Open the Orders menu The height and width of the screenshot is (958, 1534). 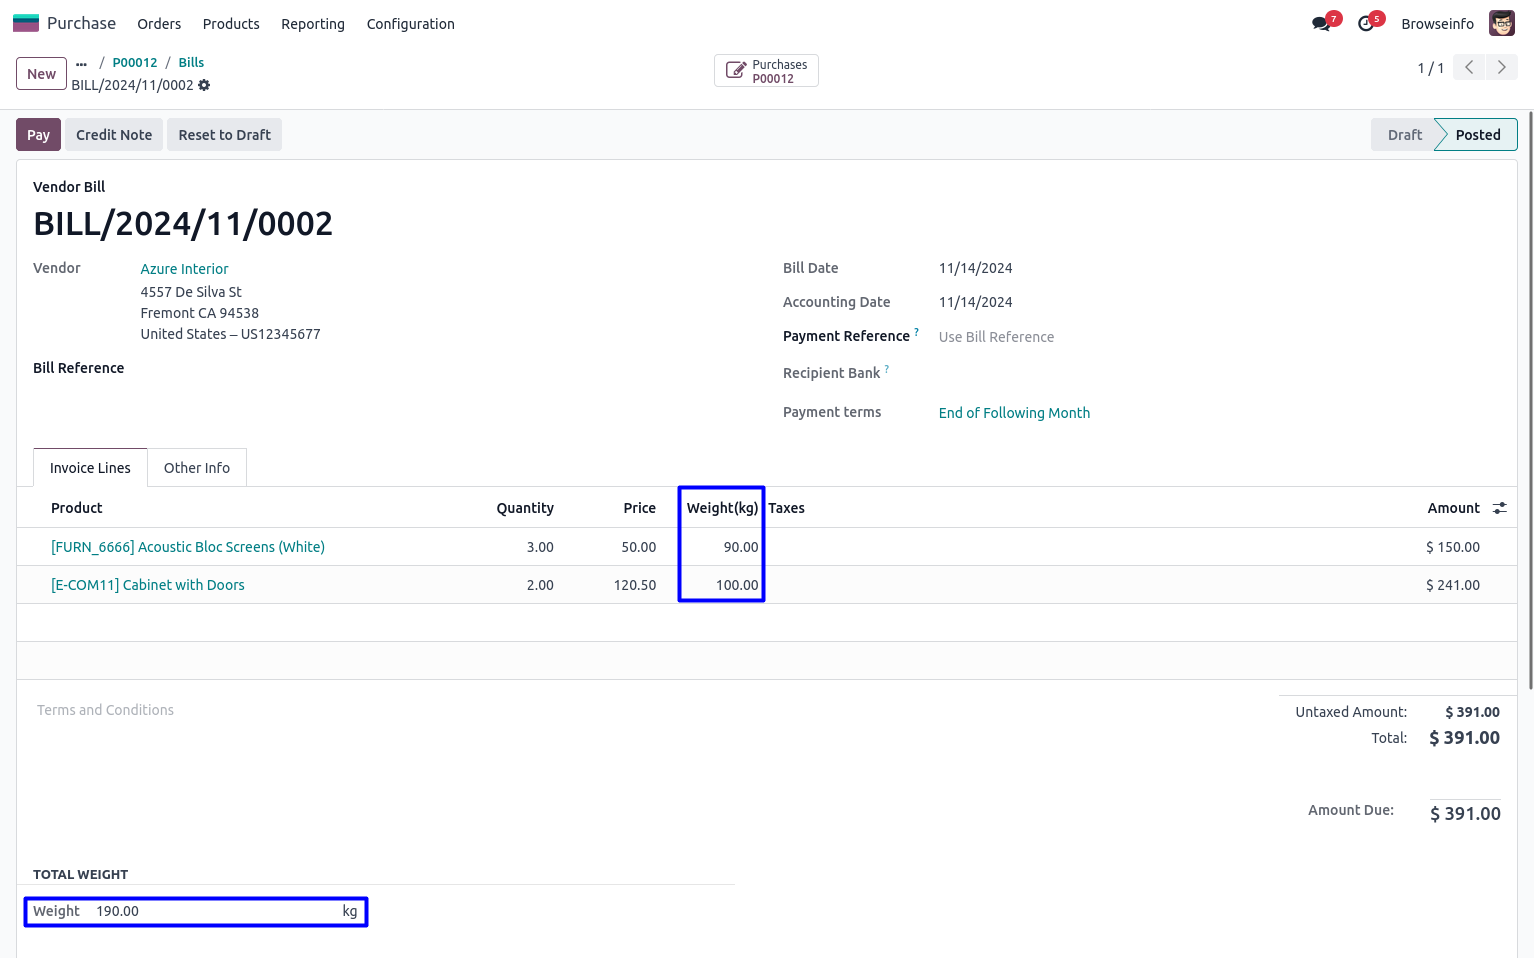point(159,24)
